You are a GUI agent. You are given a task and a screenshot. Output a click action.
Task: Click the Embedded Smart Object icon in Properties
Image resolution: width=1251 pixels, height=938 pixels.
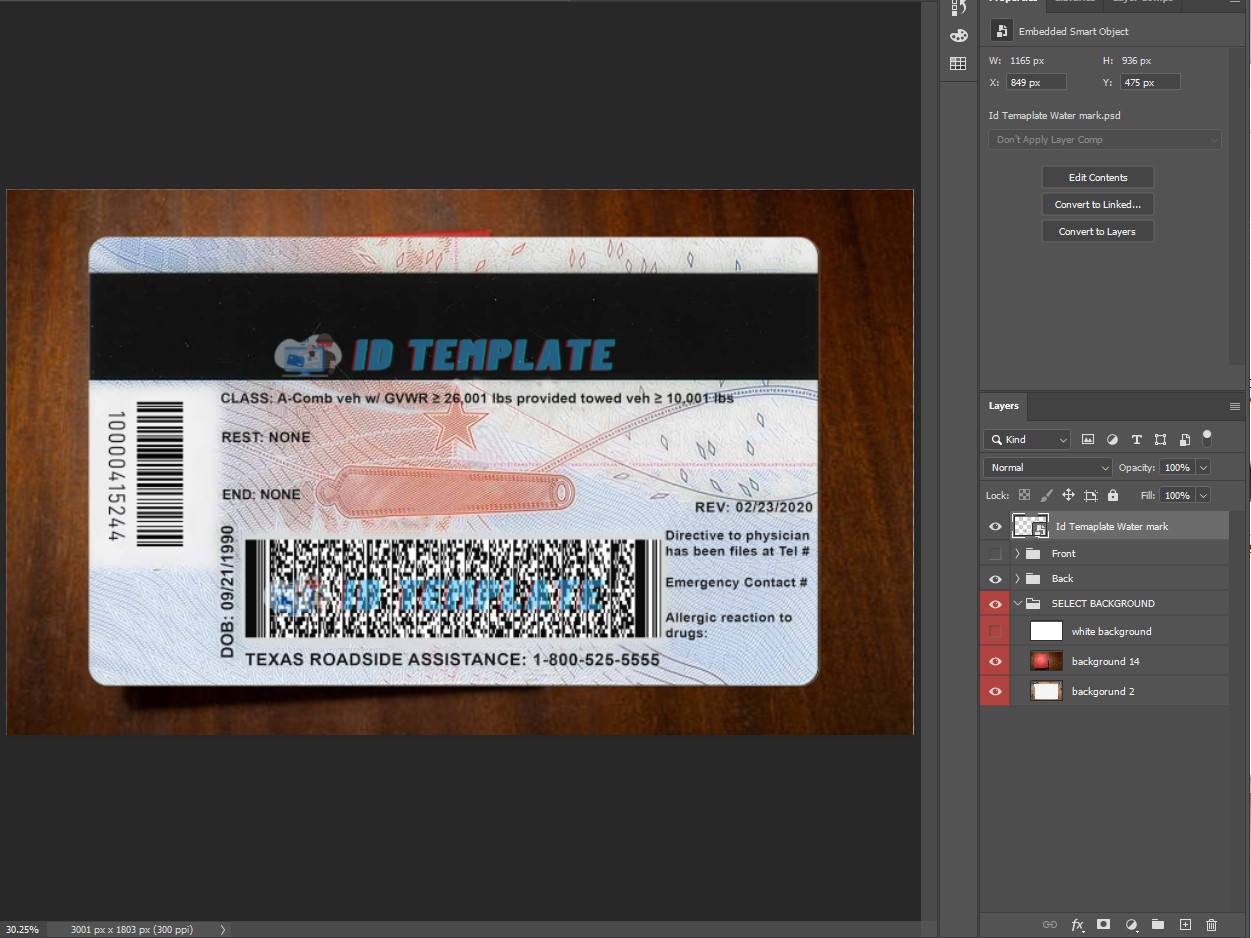click(1001, 31)
